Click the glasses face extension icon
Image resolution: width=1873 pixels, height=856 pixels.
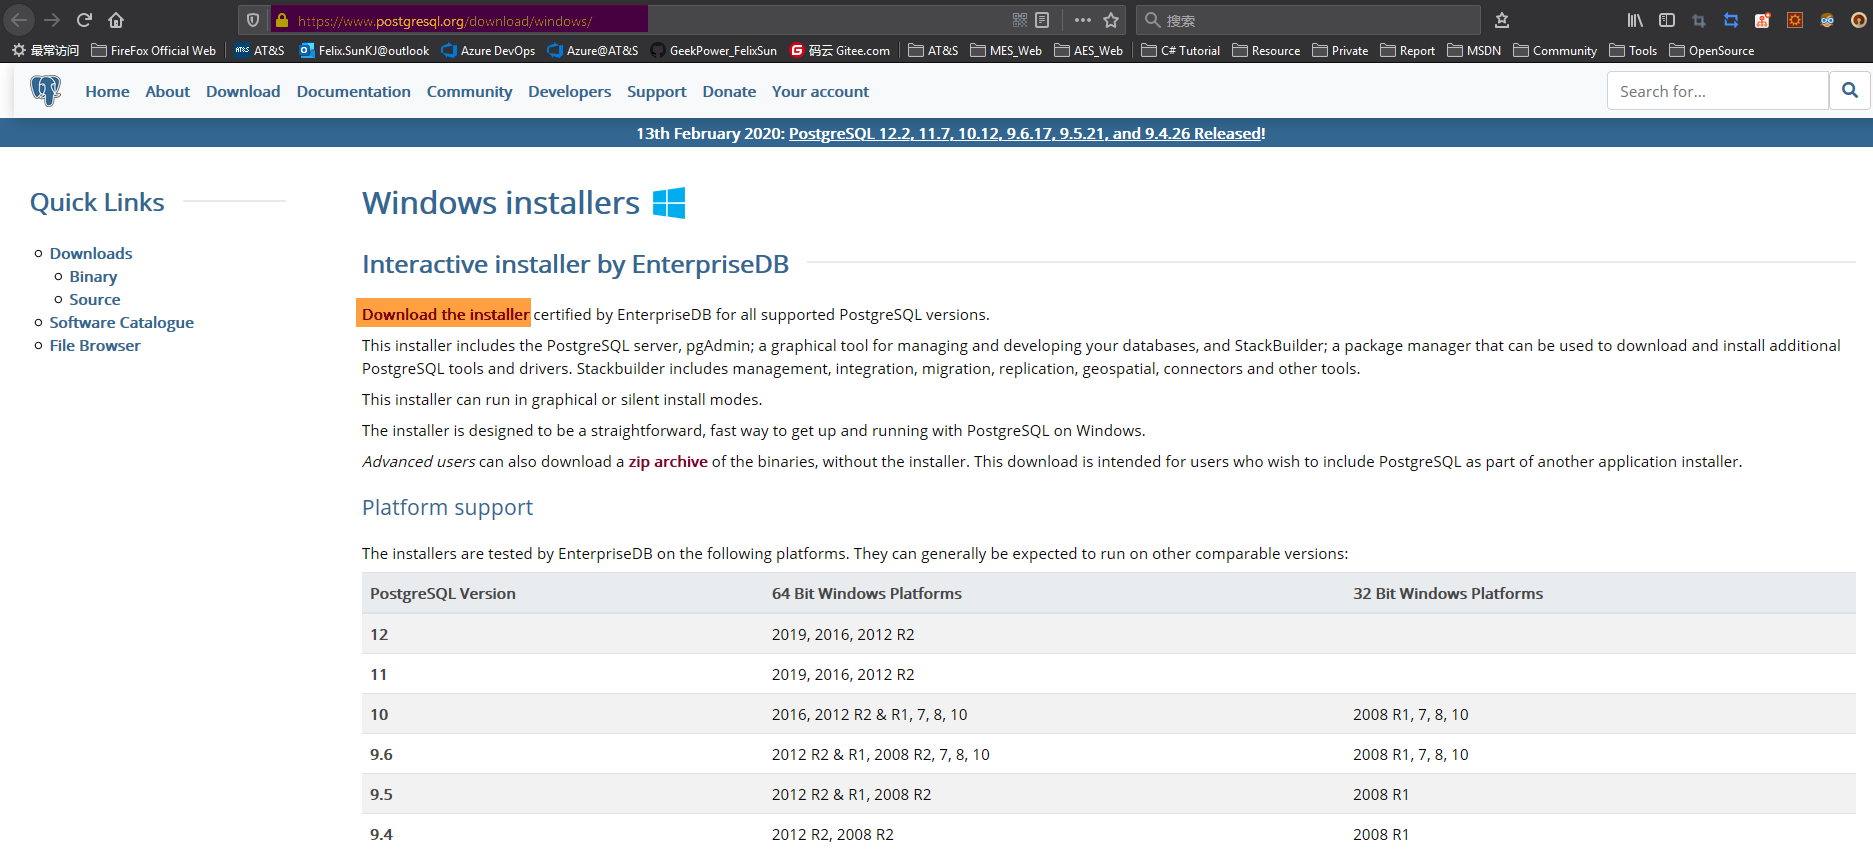1827,20
